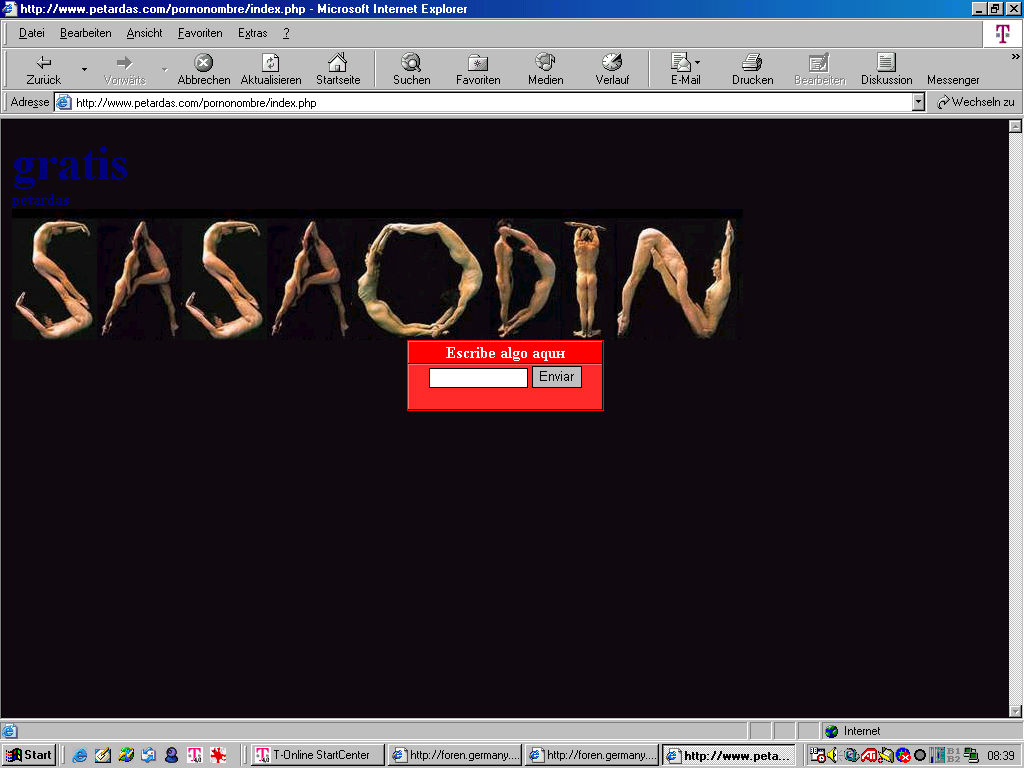Viewport: 1024px width, 768px height.
Task: Go to home via Startseite icon
Action: (338, 63)
